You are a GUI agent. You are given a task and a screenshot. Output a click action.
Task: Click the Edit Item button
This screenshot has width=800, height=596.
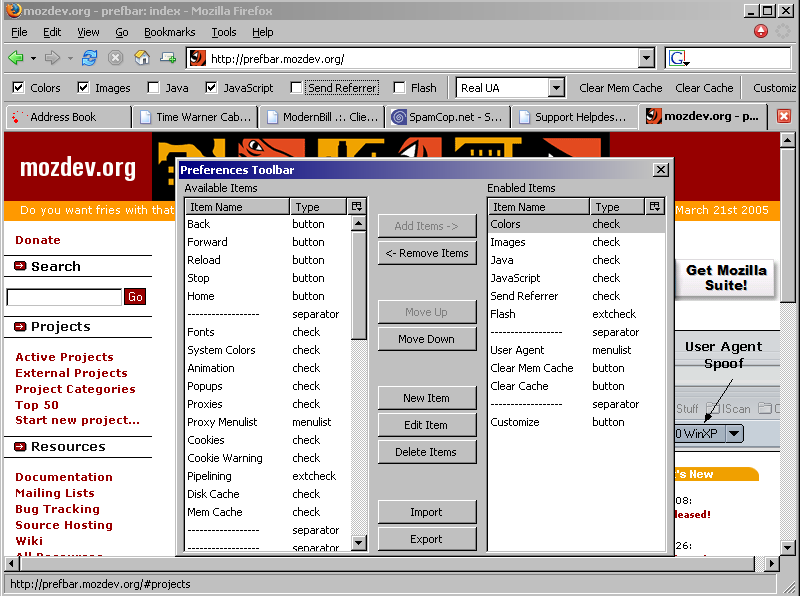click(x=427, y=425)
